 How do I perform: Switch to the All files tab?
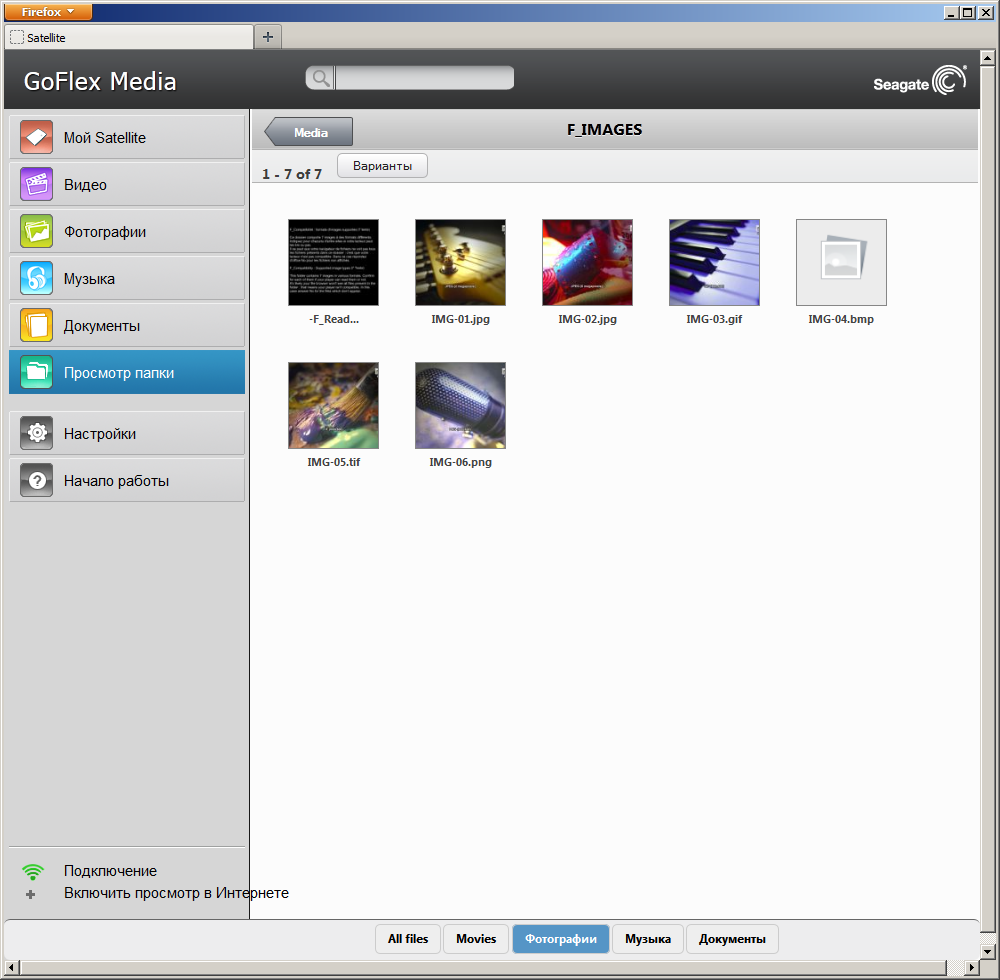pos(408,939)
